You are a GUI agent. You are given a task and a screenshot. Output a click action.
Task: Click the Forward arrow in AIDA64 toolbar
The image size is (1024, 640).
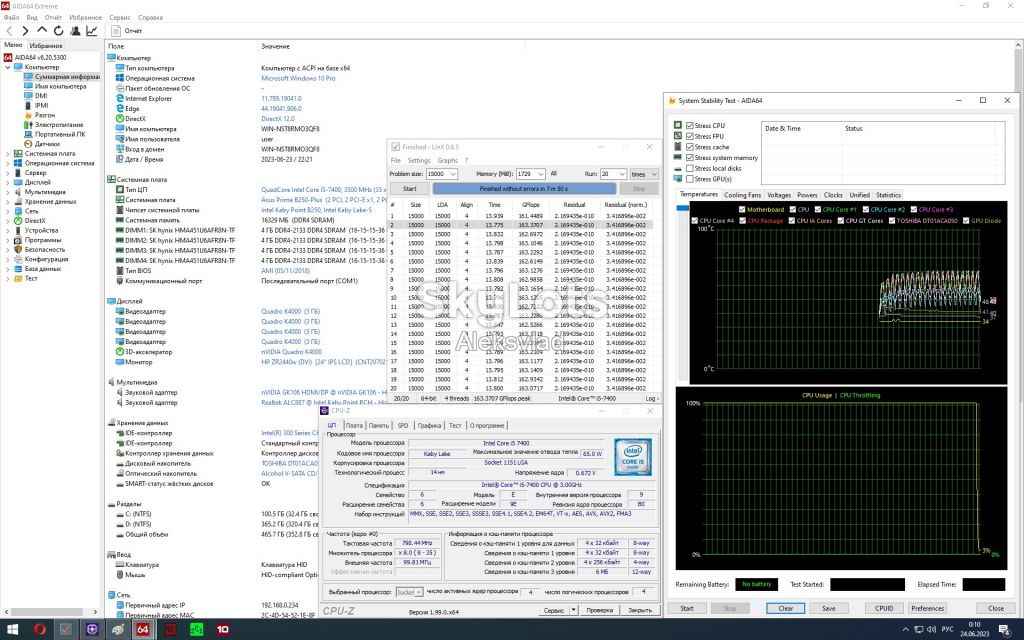[25, 31]
